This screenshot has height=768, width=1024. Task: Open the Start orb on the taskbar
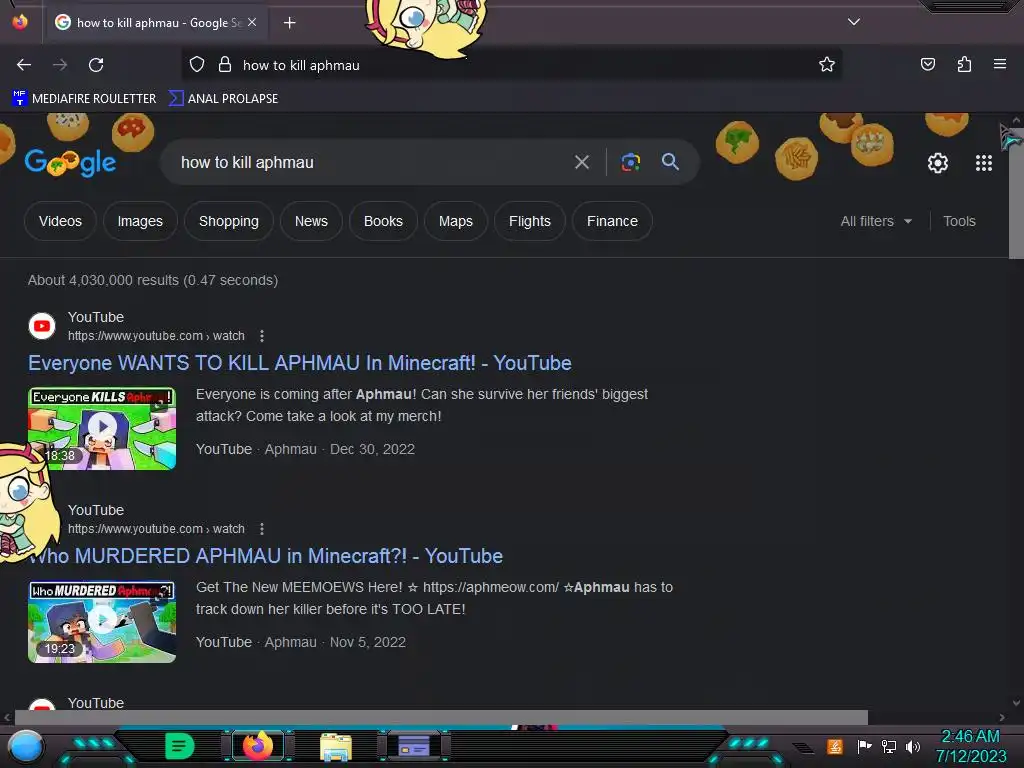pos(25,746)
